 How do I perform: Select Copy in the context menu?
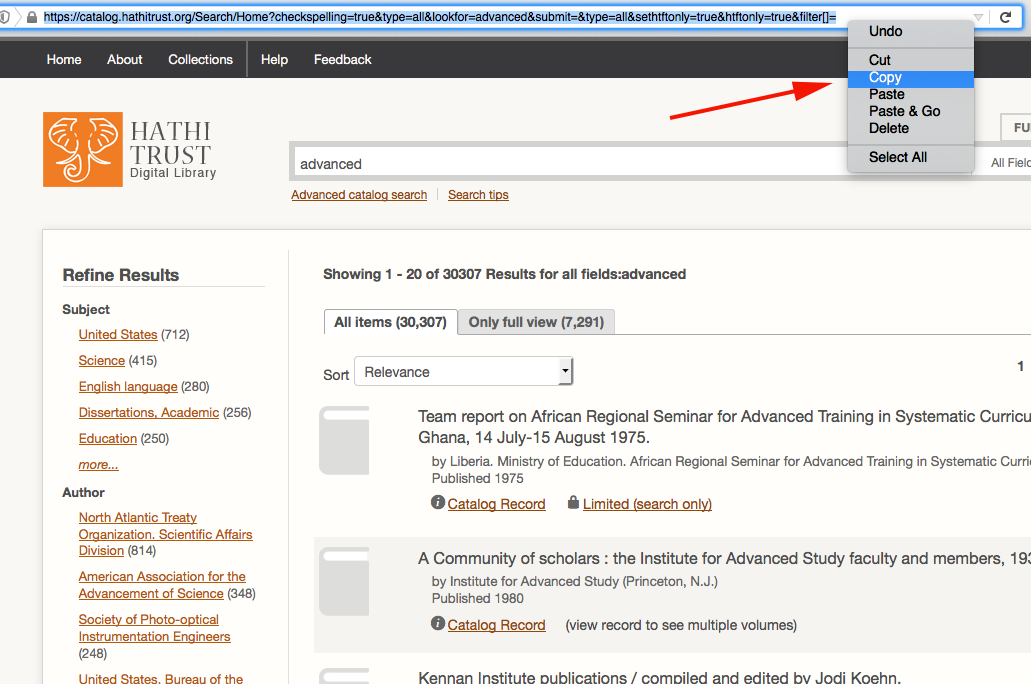coord(911,78)
